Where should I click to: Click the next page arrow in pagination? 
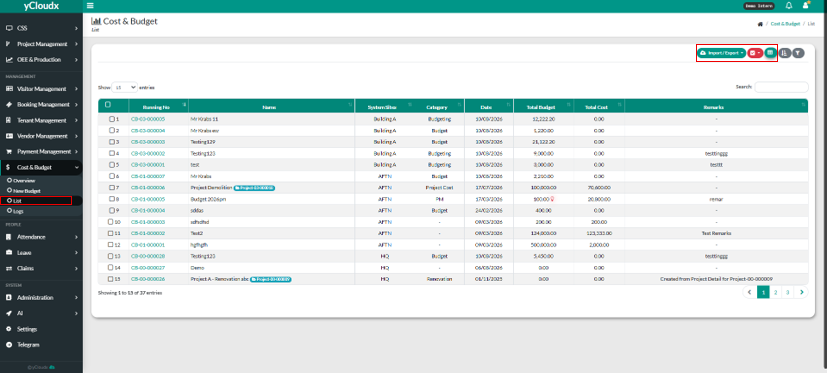(x=801, y=292)
